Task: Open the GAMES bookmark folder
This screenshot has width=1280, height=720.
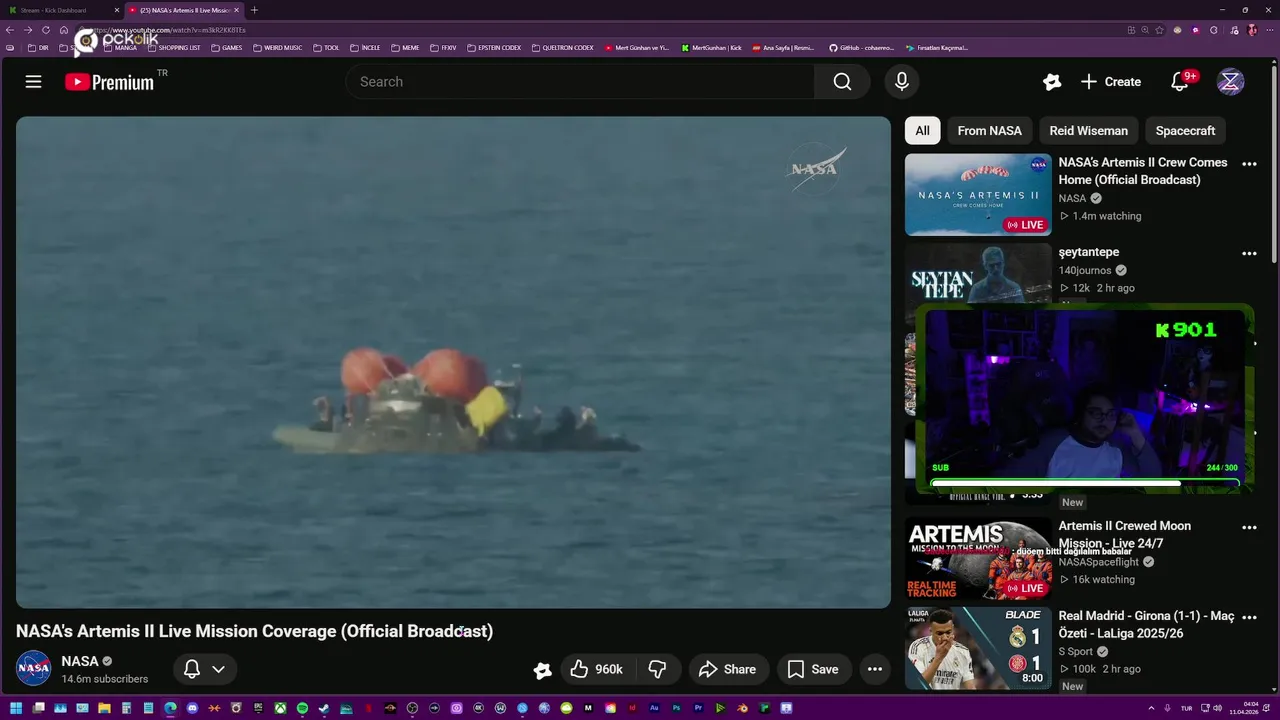Action: (x=226, y=47)
